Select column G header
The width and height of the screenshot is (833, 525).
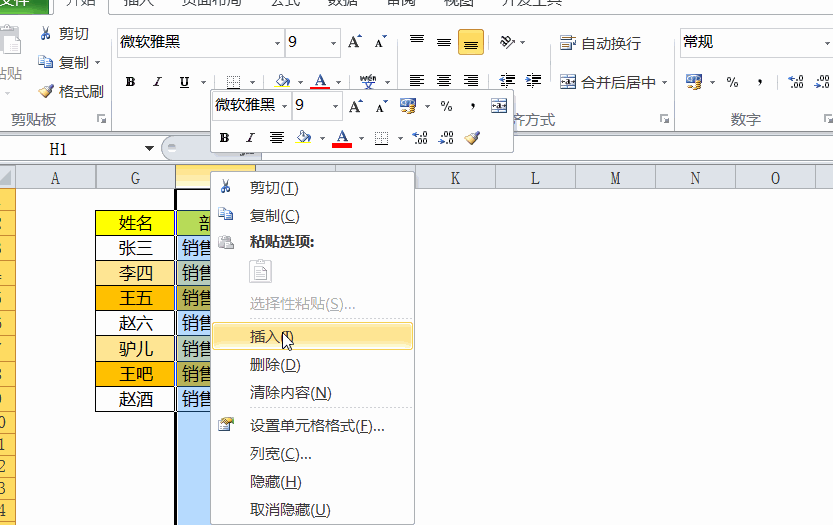(x=135, y=178)
